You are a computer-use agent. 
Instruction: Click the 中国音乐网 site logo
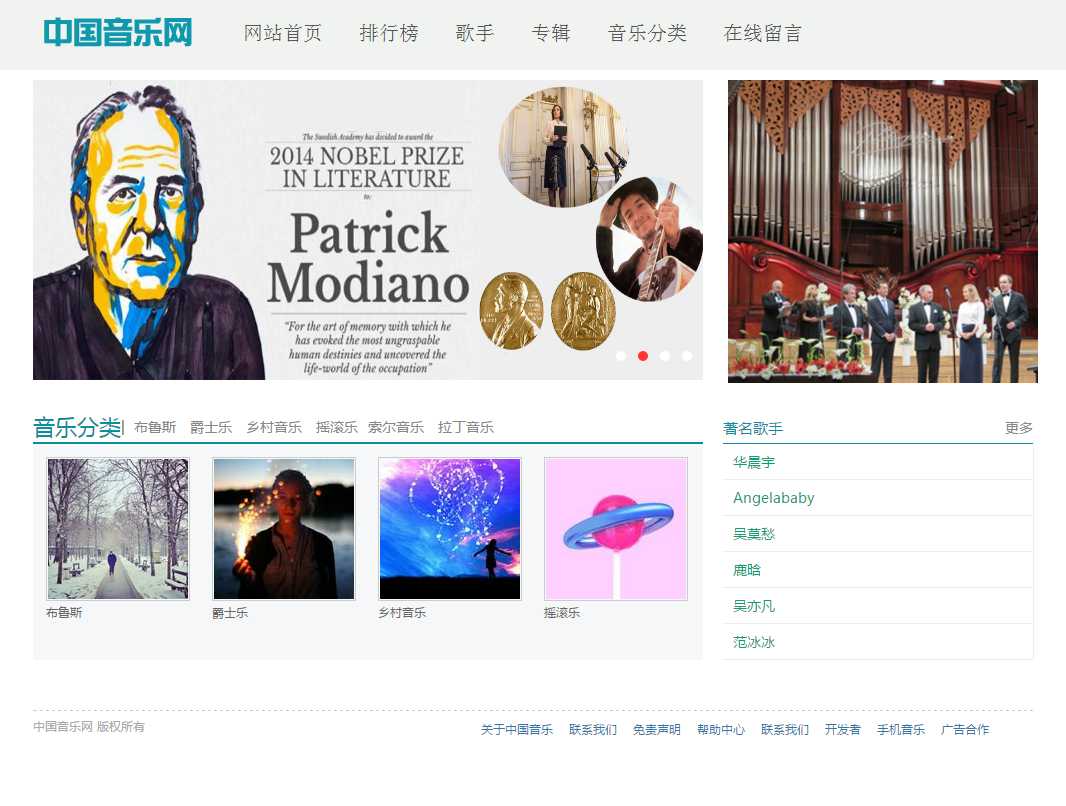coord(118,33)
